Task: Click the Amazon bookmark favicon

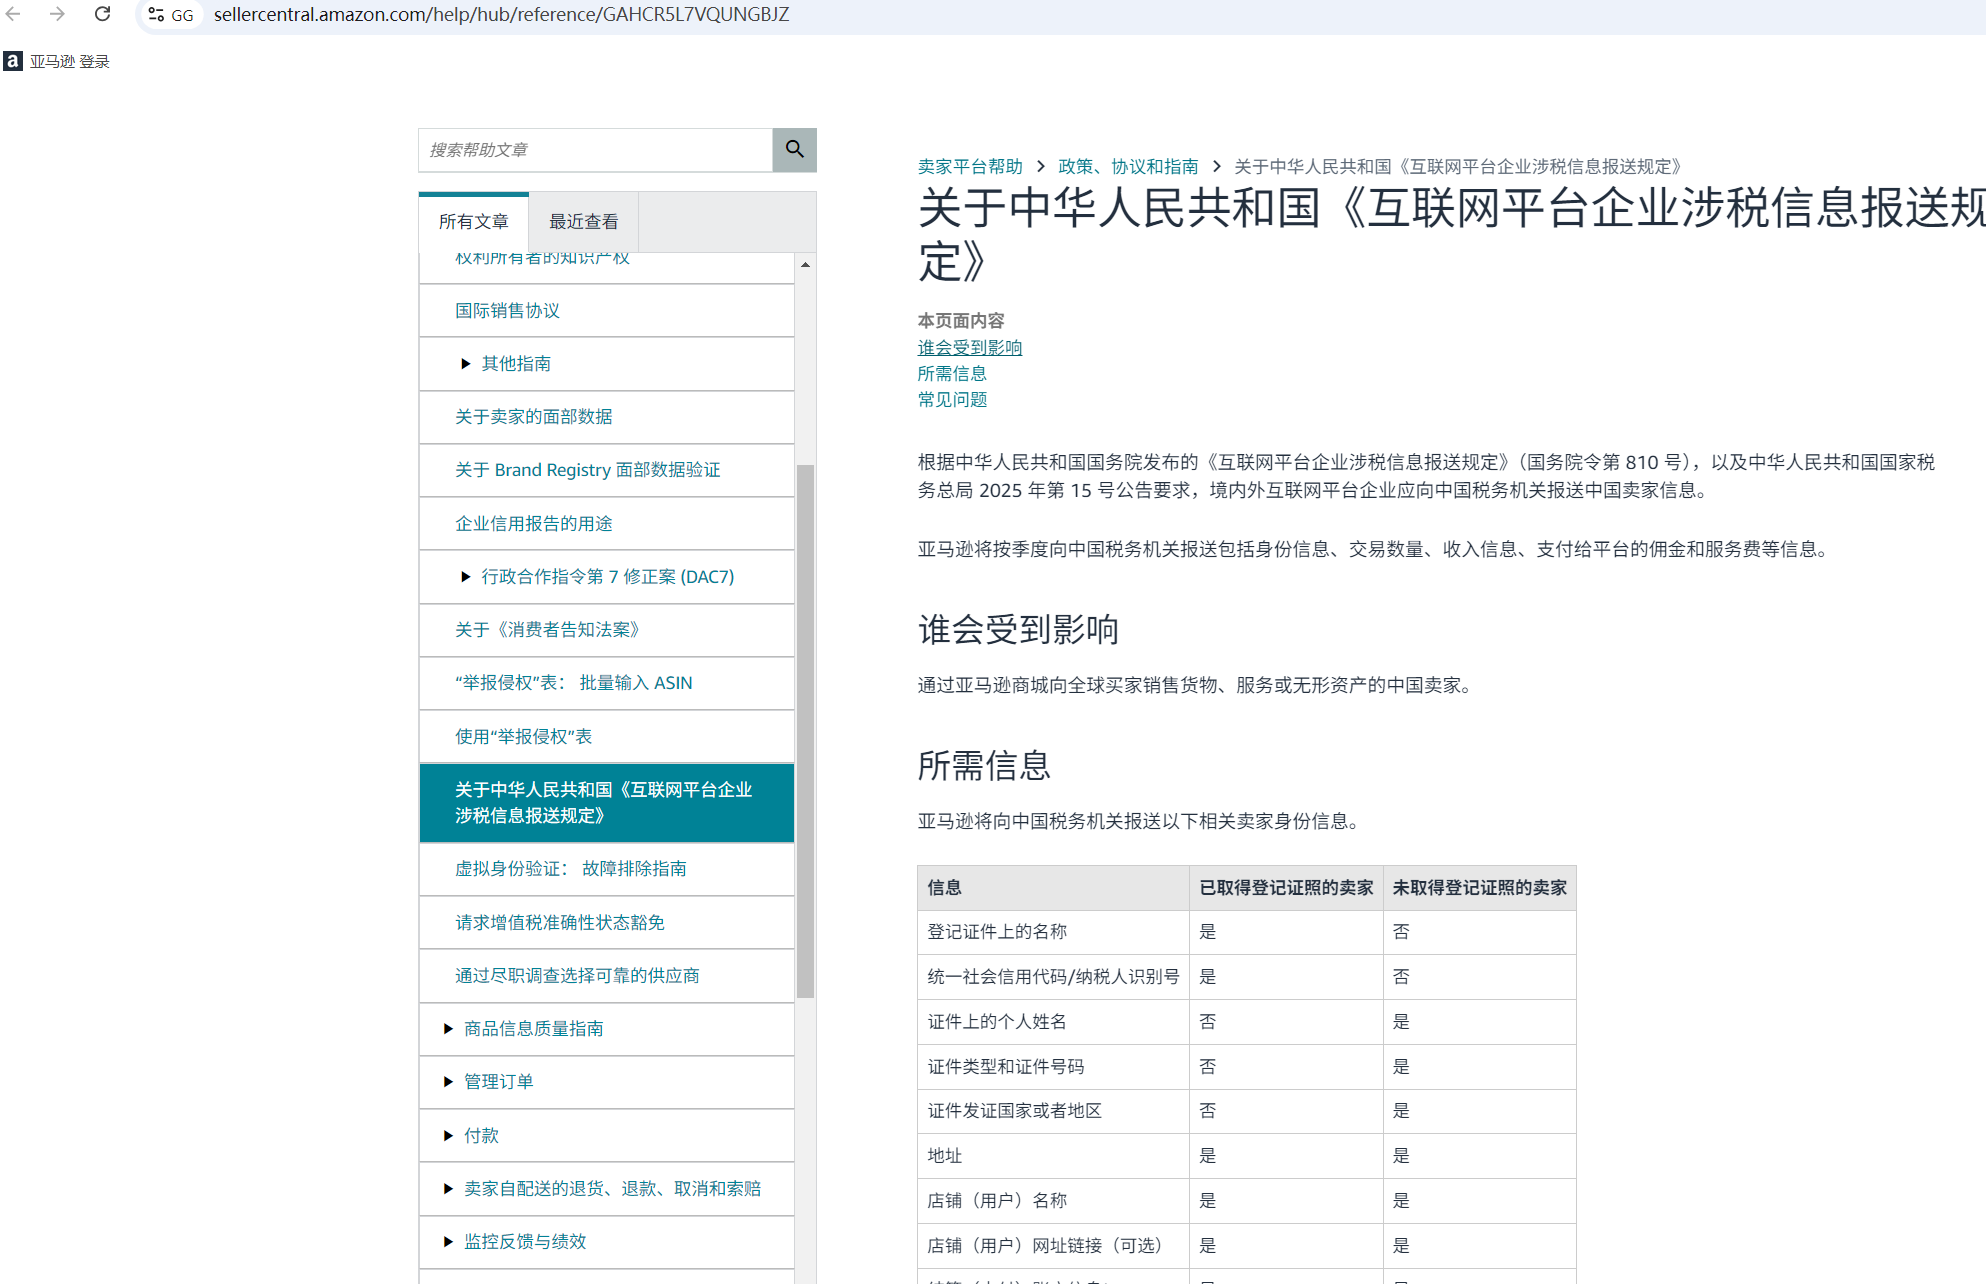Action: [12, 61]
